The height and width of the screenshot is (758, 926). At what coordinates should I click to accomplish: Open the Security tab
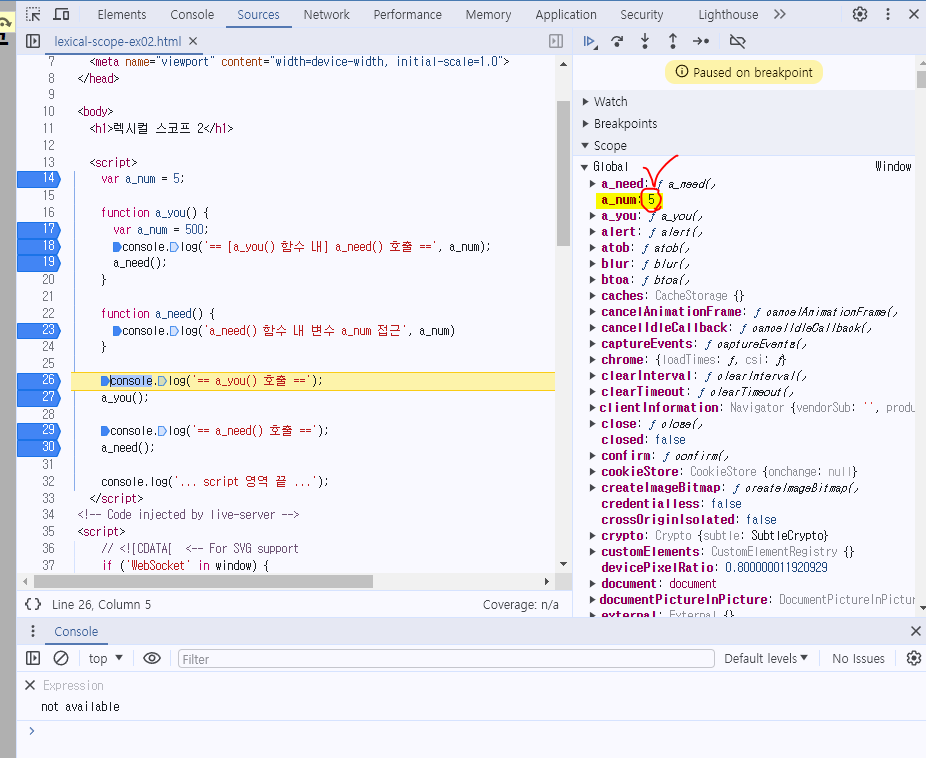[x=641, y=14]
